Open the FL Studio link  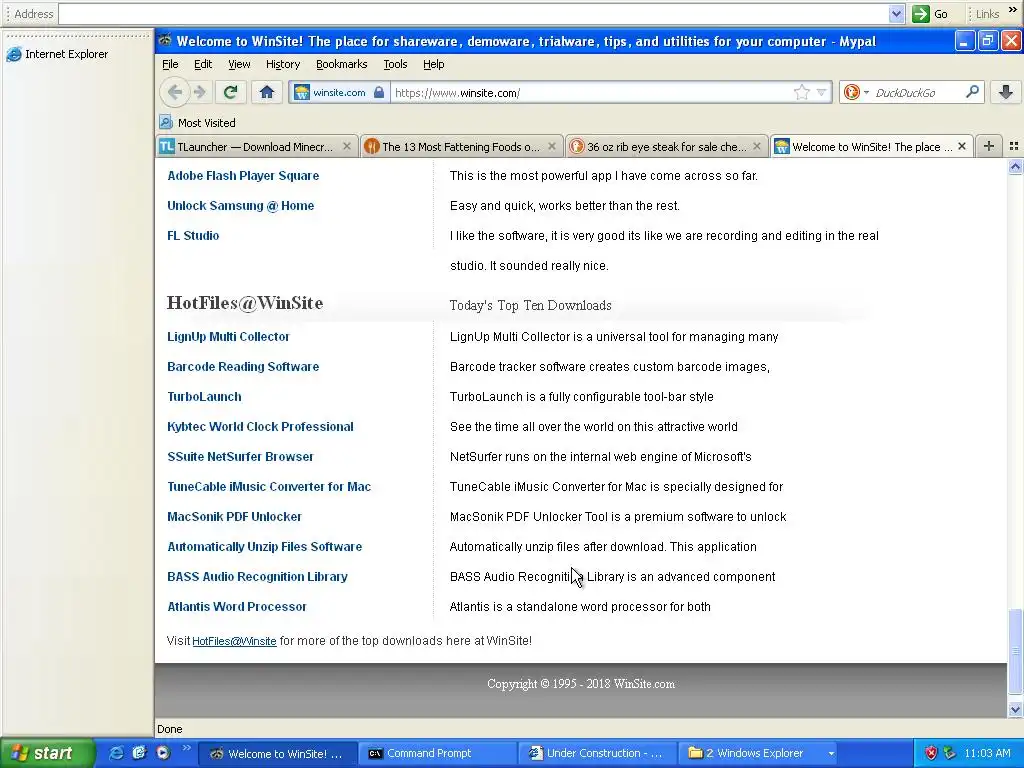(x=193, y=236)
